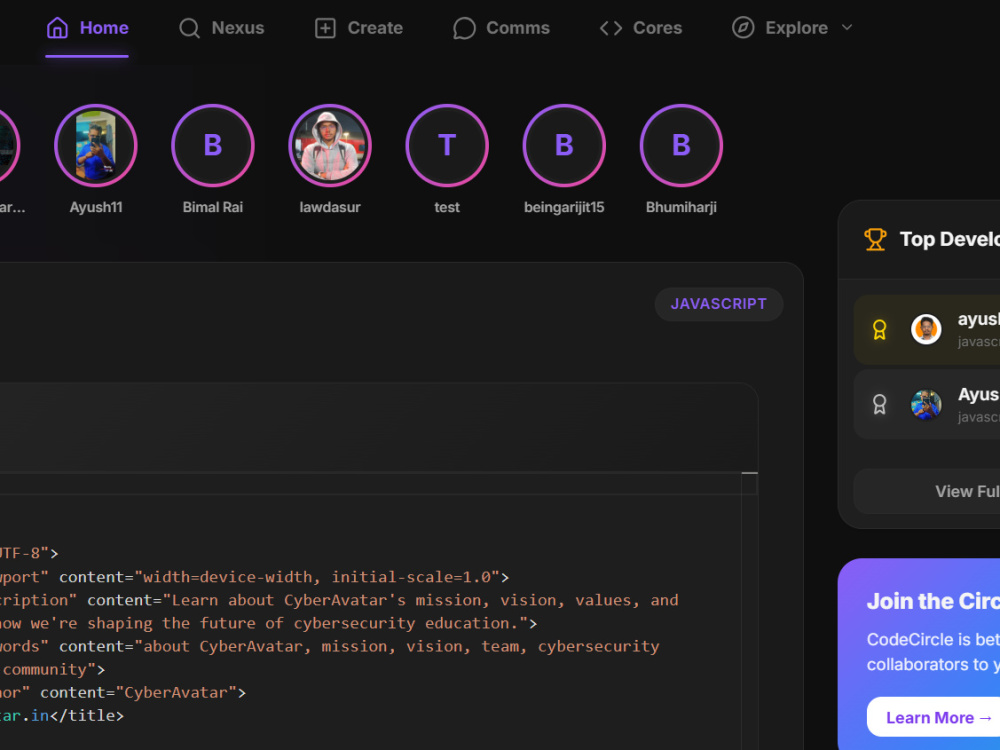View beingarijit15's story avatar
This screenshot has height=750, width=1000.
(x=564, y=145)
